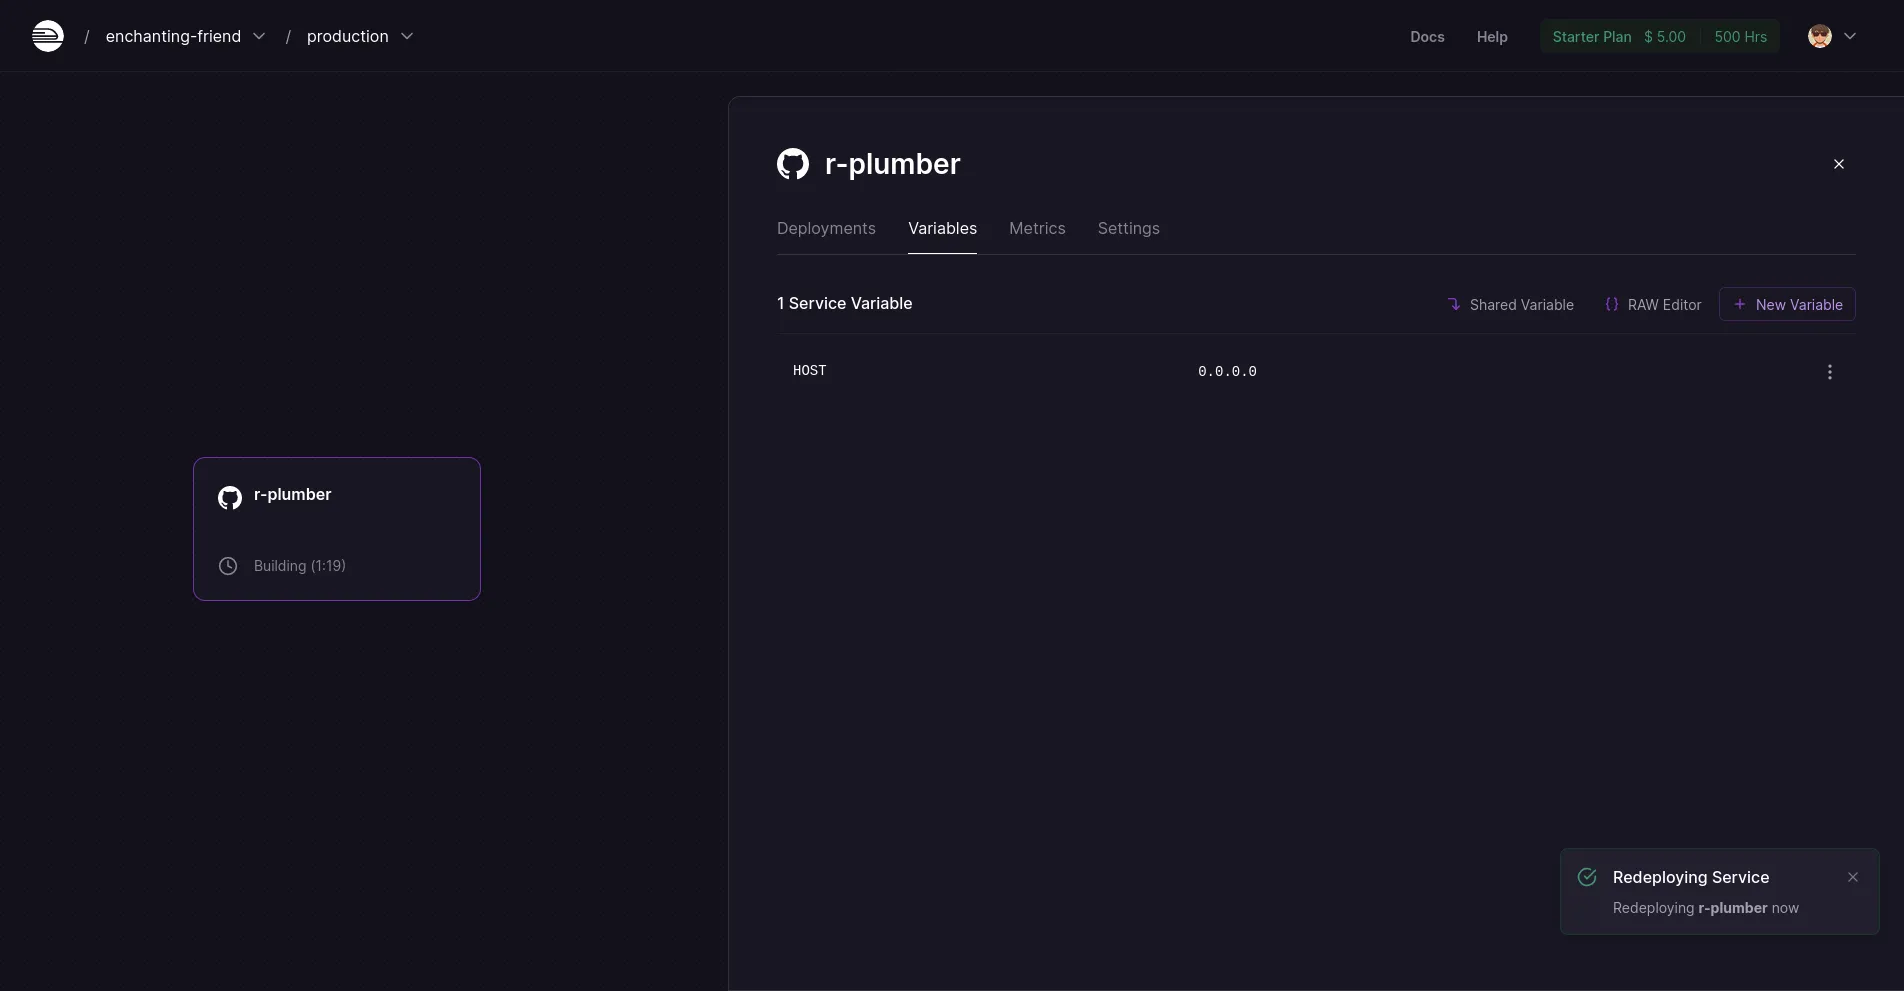Click the HOST variable value 0.0.0.0
Viewport: 1904px width, 991px height.
click(1227, 372)
